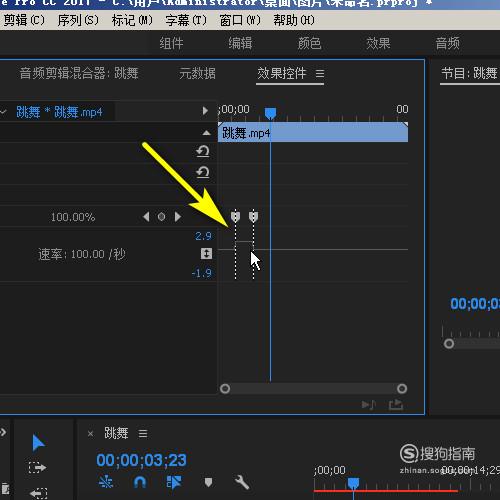Select the first keyframe marker in effect timeline
Screen dimensions: 500x500
(235, 217)
